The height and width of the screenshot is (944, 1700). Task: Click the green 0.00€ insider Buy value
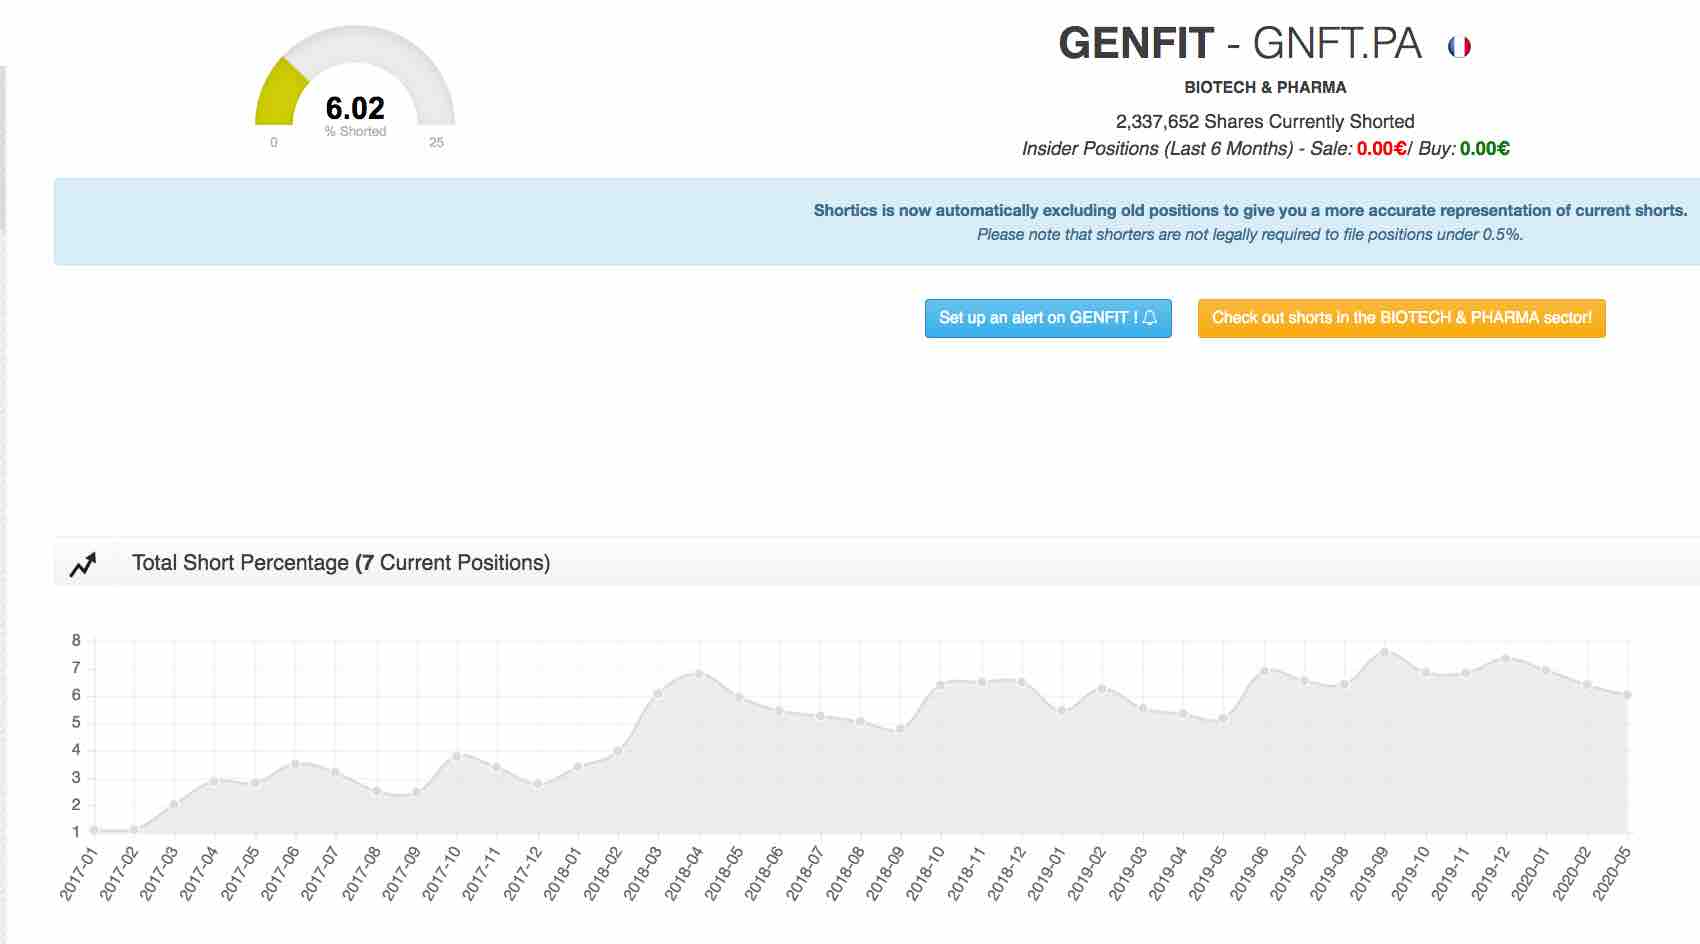[1484, 148]
